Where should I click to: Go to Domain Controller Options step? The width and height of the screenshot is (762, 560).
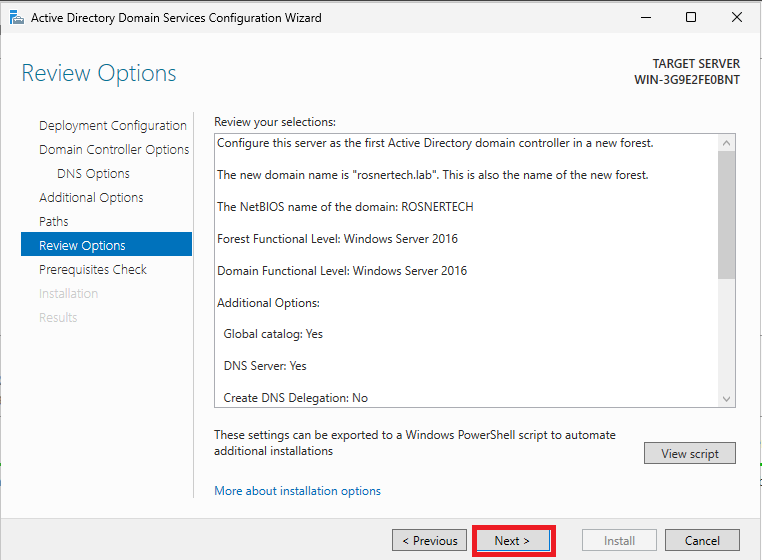(114, 149)
